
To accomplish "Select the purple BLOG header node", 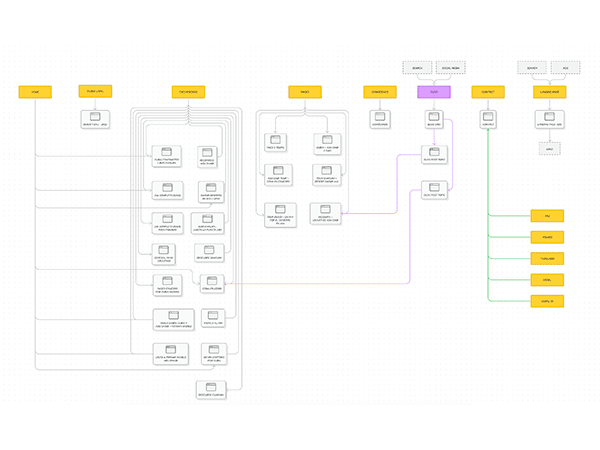I will pos(434,92).
